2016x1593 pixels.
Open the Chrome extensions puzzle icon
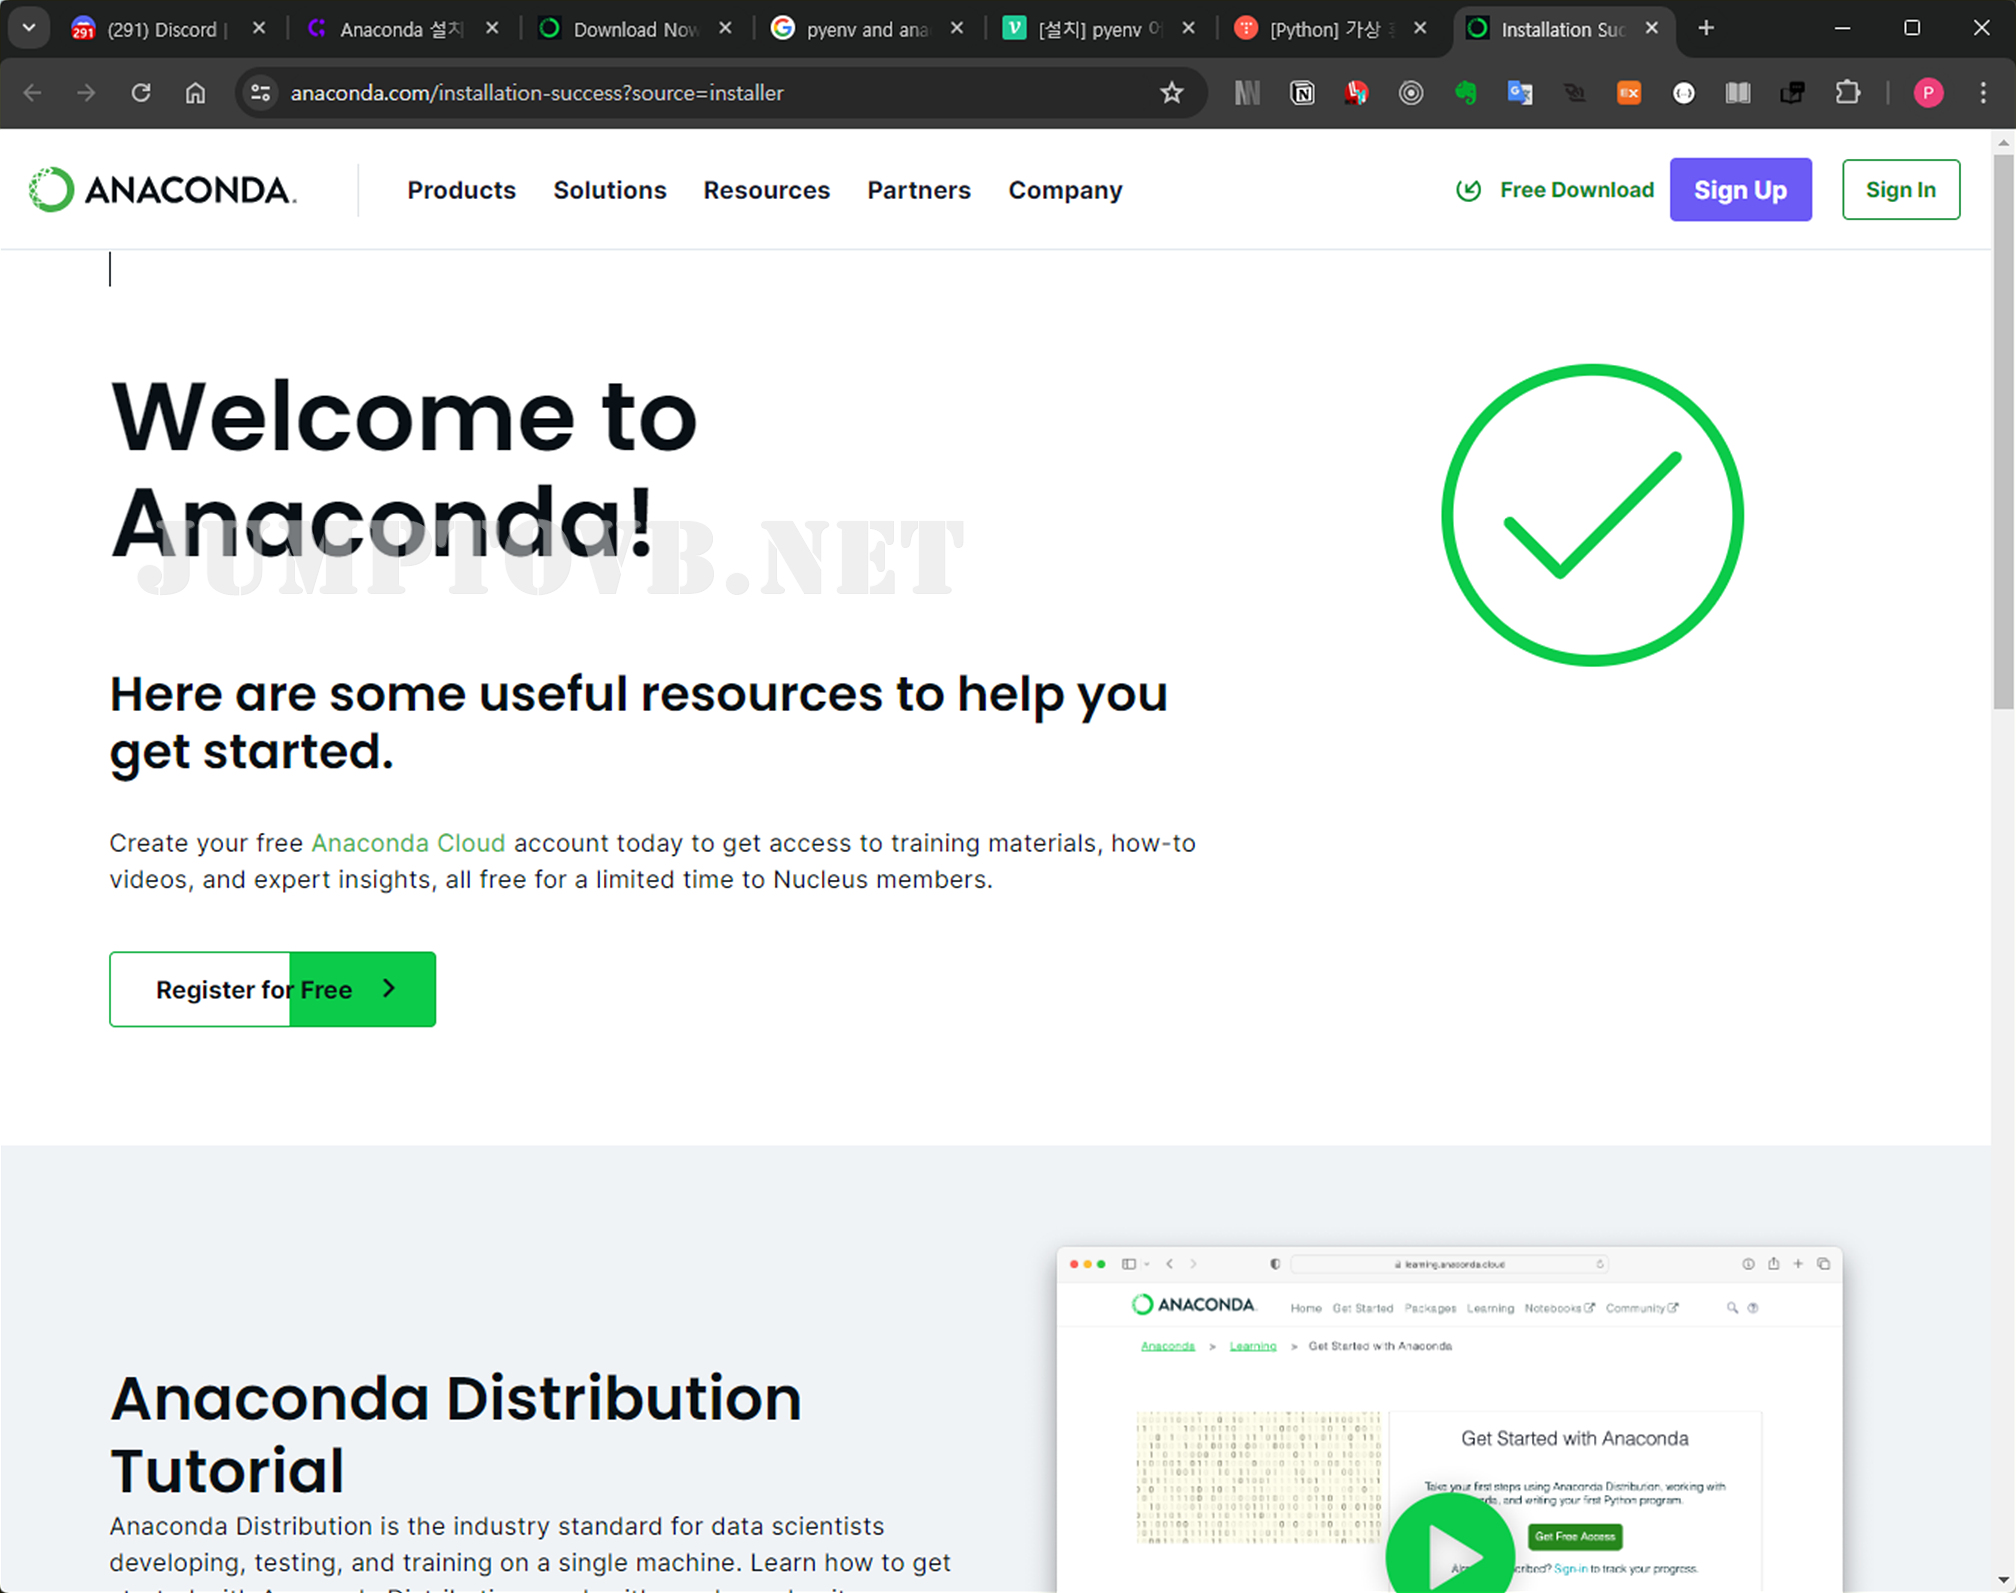click(x=1847, y=93)
